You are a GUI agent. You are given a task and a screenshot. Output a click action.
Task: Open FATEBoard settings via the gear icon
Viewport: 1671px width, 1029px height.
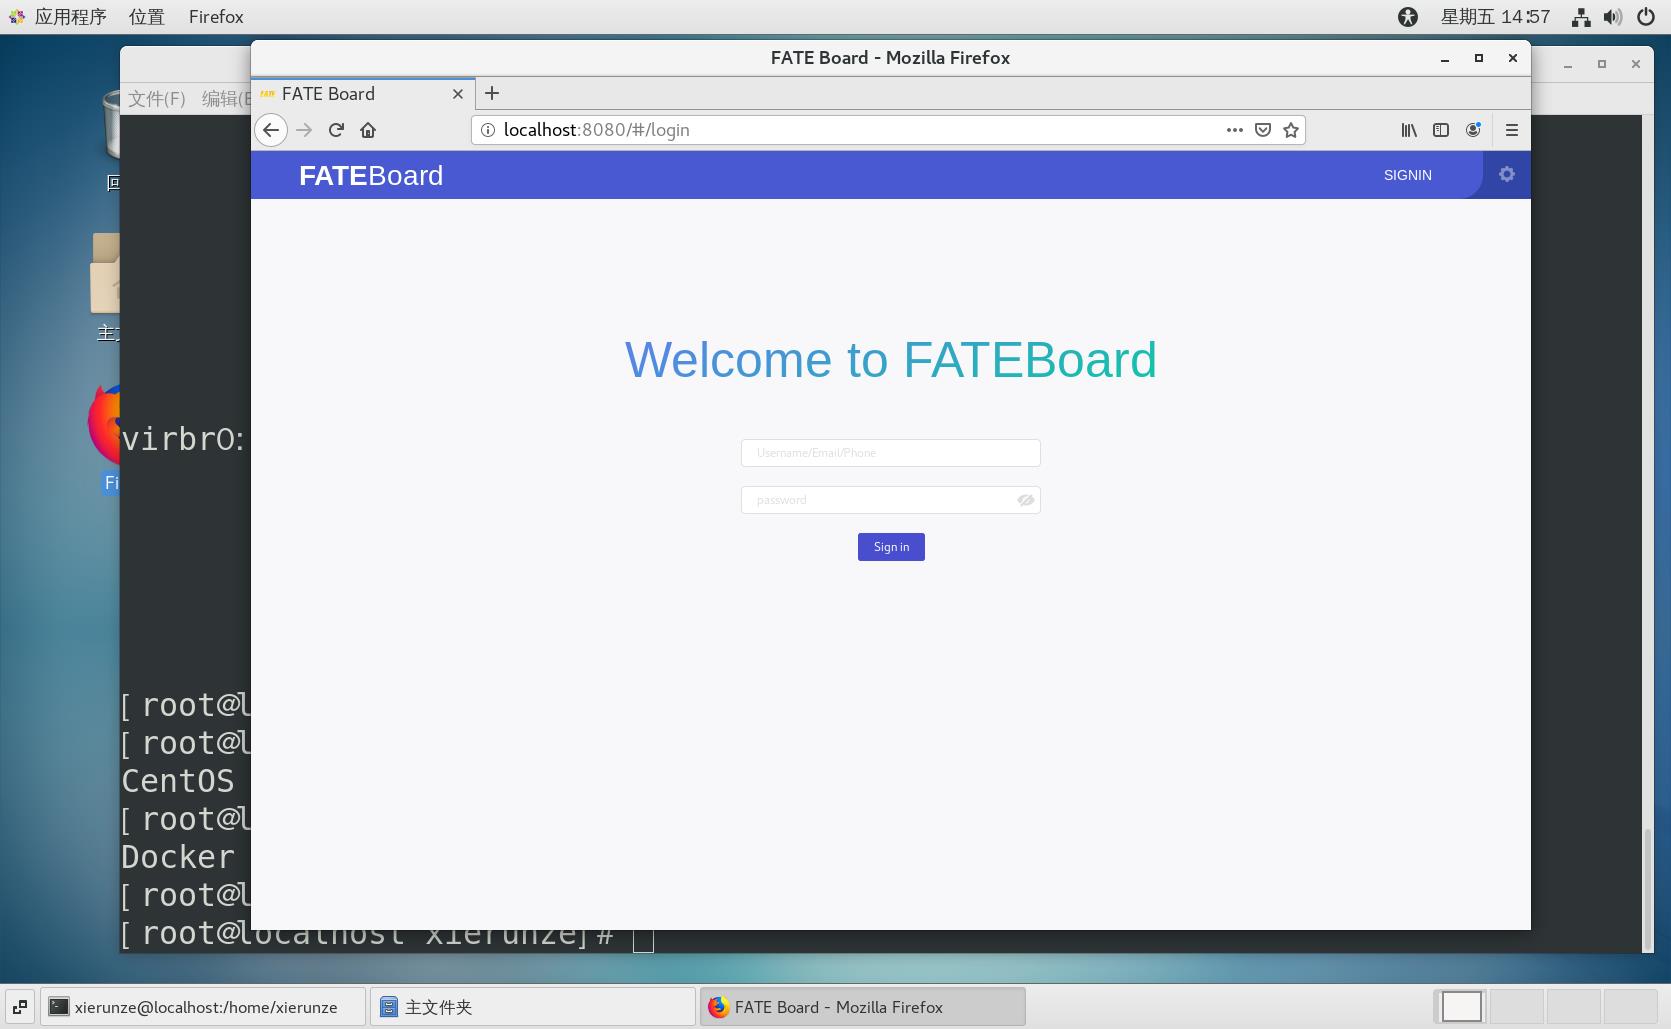click(x=1507, y=174)
